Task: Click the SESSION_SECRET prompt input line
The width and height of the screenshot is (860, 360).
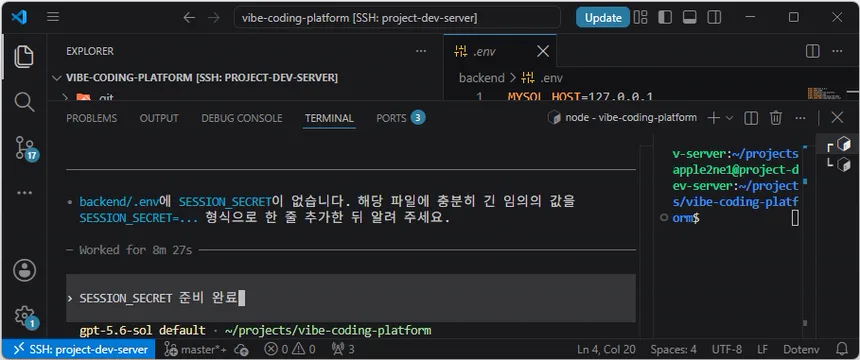Action: [351, 298]
